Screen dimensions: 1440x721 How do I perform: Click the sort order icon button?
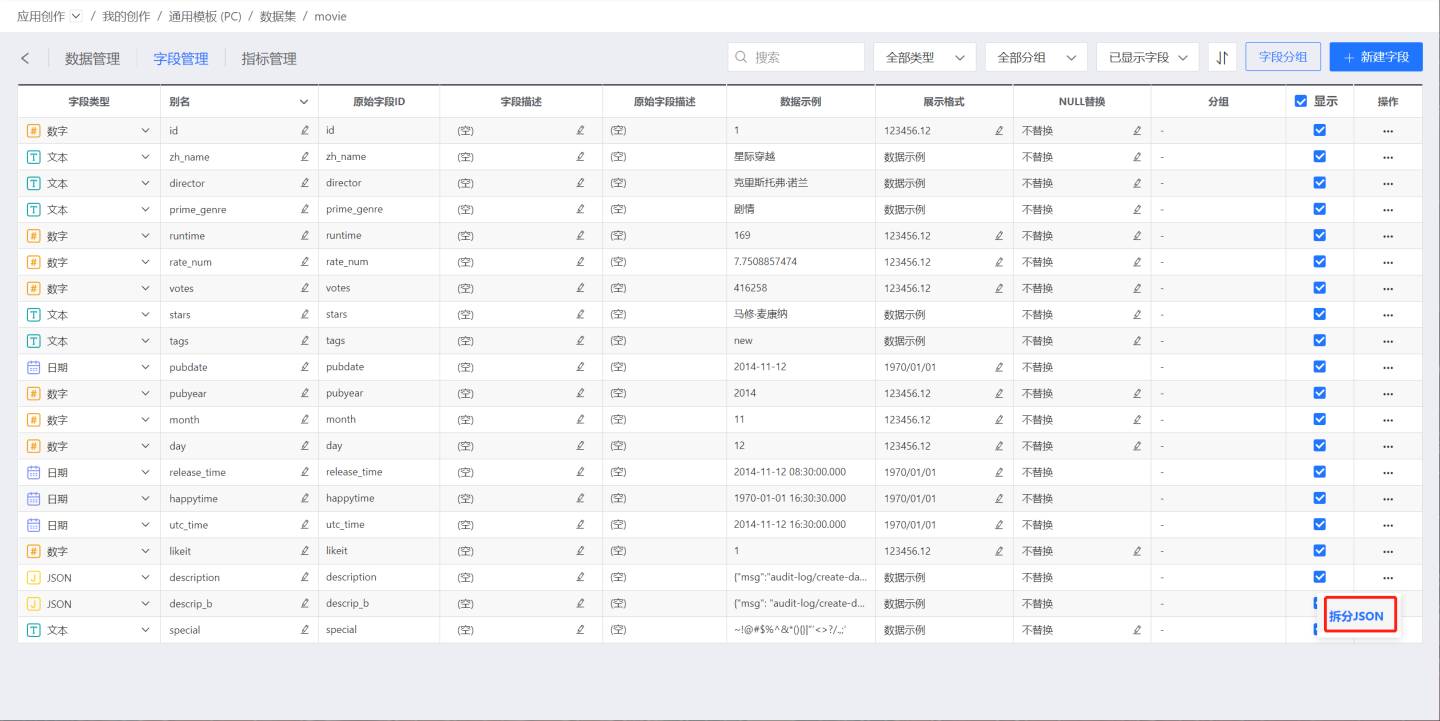[x=1222, y=58]
